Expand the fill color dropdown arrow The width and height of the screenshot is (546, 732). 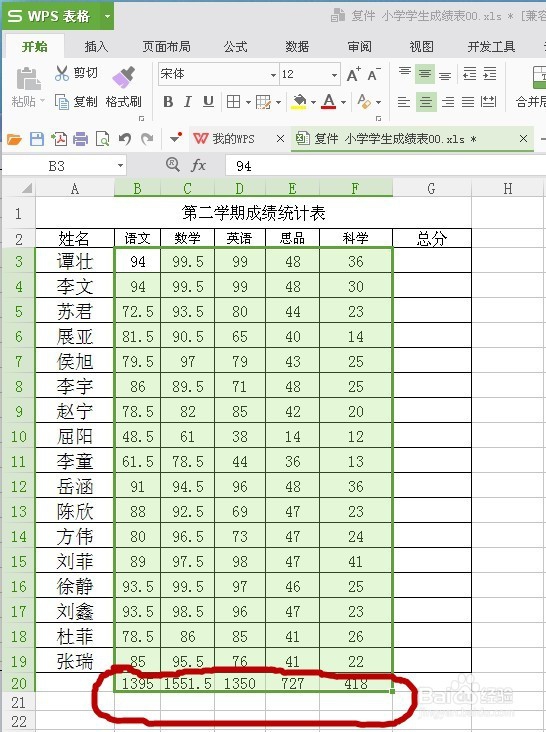pyautogui.click(x=313, y=102)
